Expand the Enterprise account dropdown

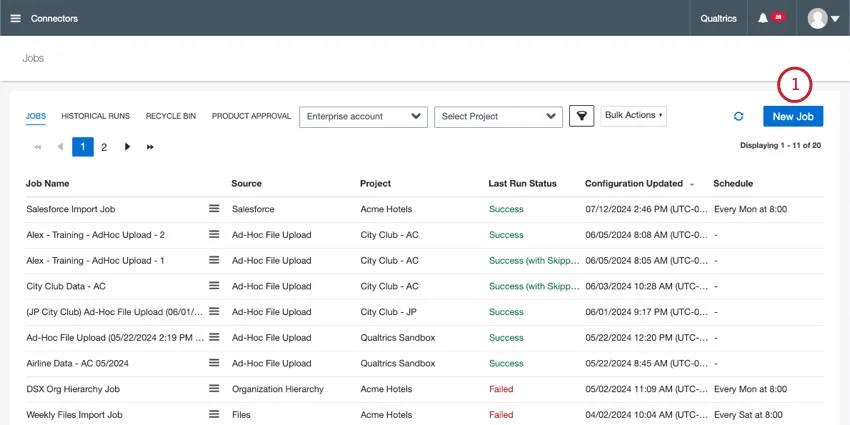click(363, 116)
